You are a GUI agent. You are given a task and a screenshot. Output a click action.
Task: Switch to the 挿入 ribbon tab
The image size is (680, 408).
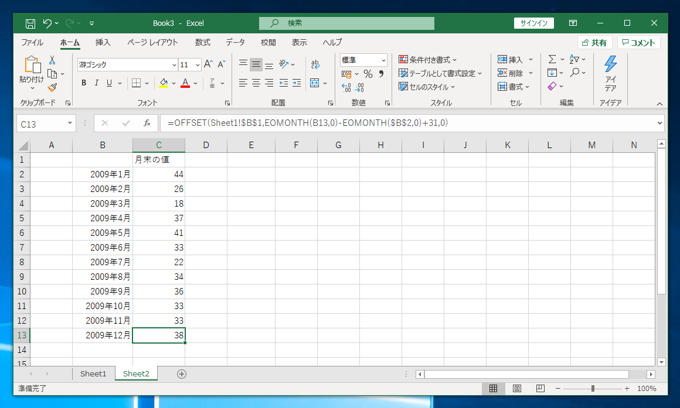click(103, 42)
